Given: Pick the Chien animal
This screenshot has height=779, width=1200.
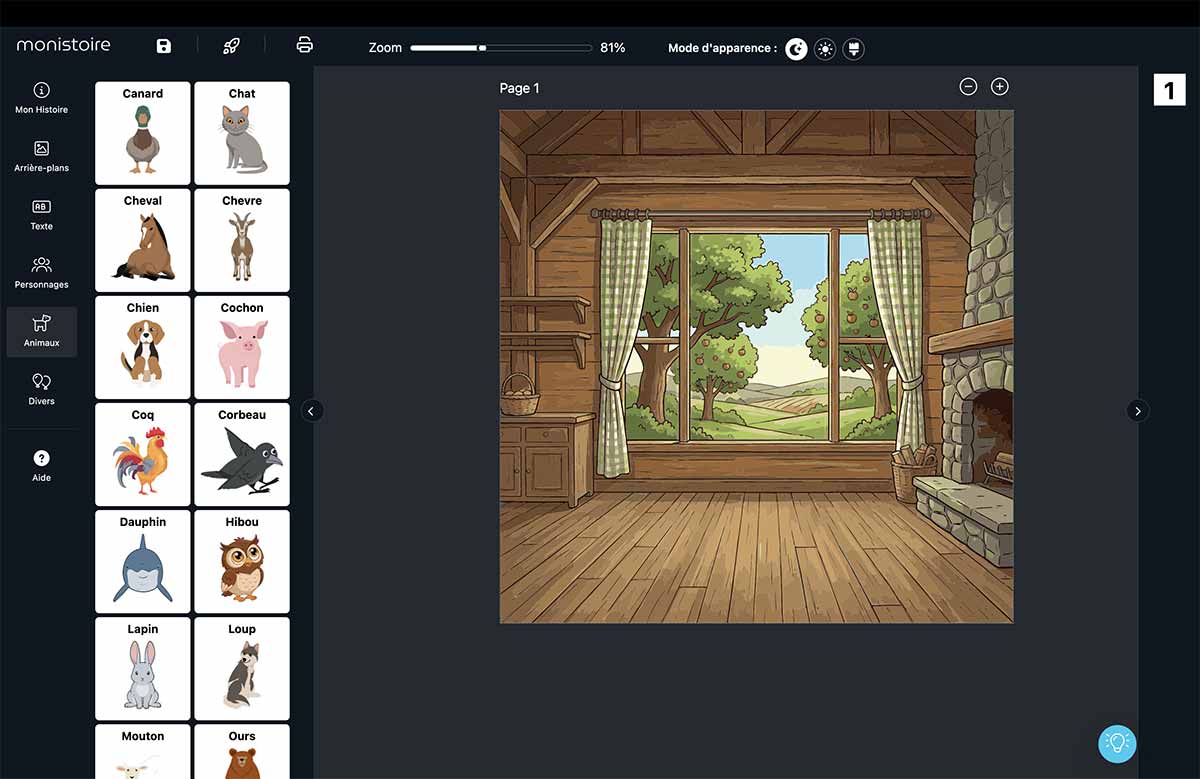Looking at the screenshot, I should (143, 347).
